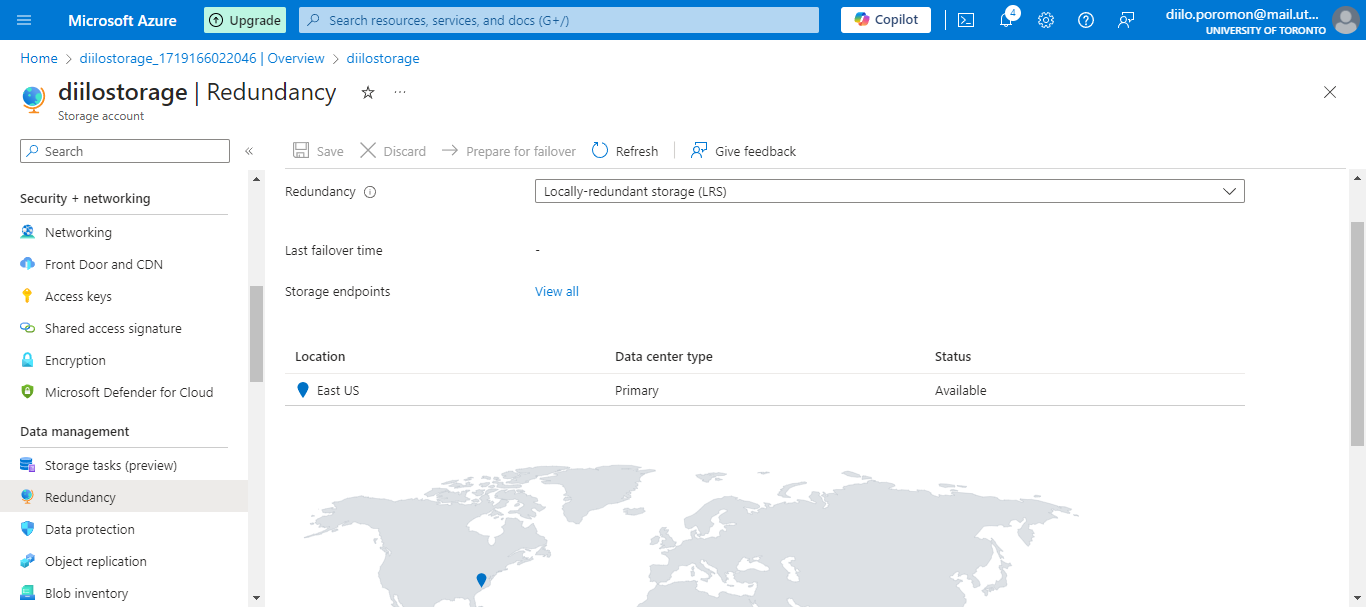Click the East US map pin
The width and height of the screenshot is (1366, 607).
[x=481, y=580]
